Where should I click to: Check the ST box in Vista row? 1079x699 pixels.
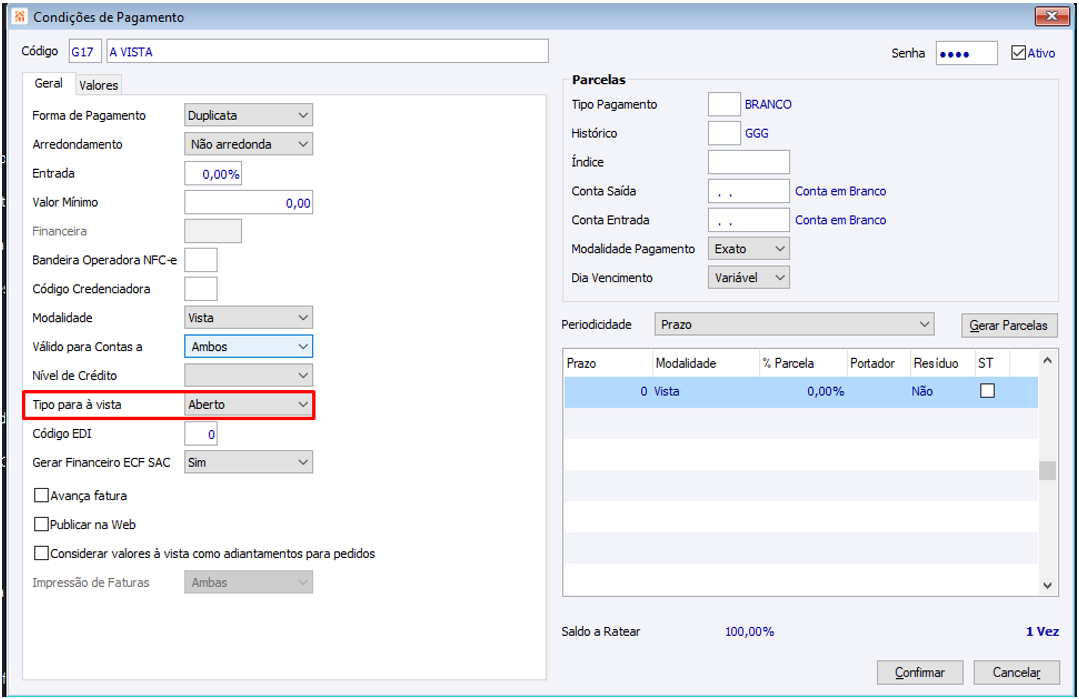coord(987,391)
